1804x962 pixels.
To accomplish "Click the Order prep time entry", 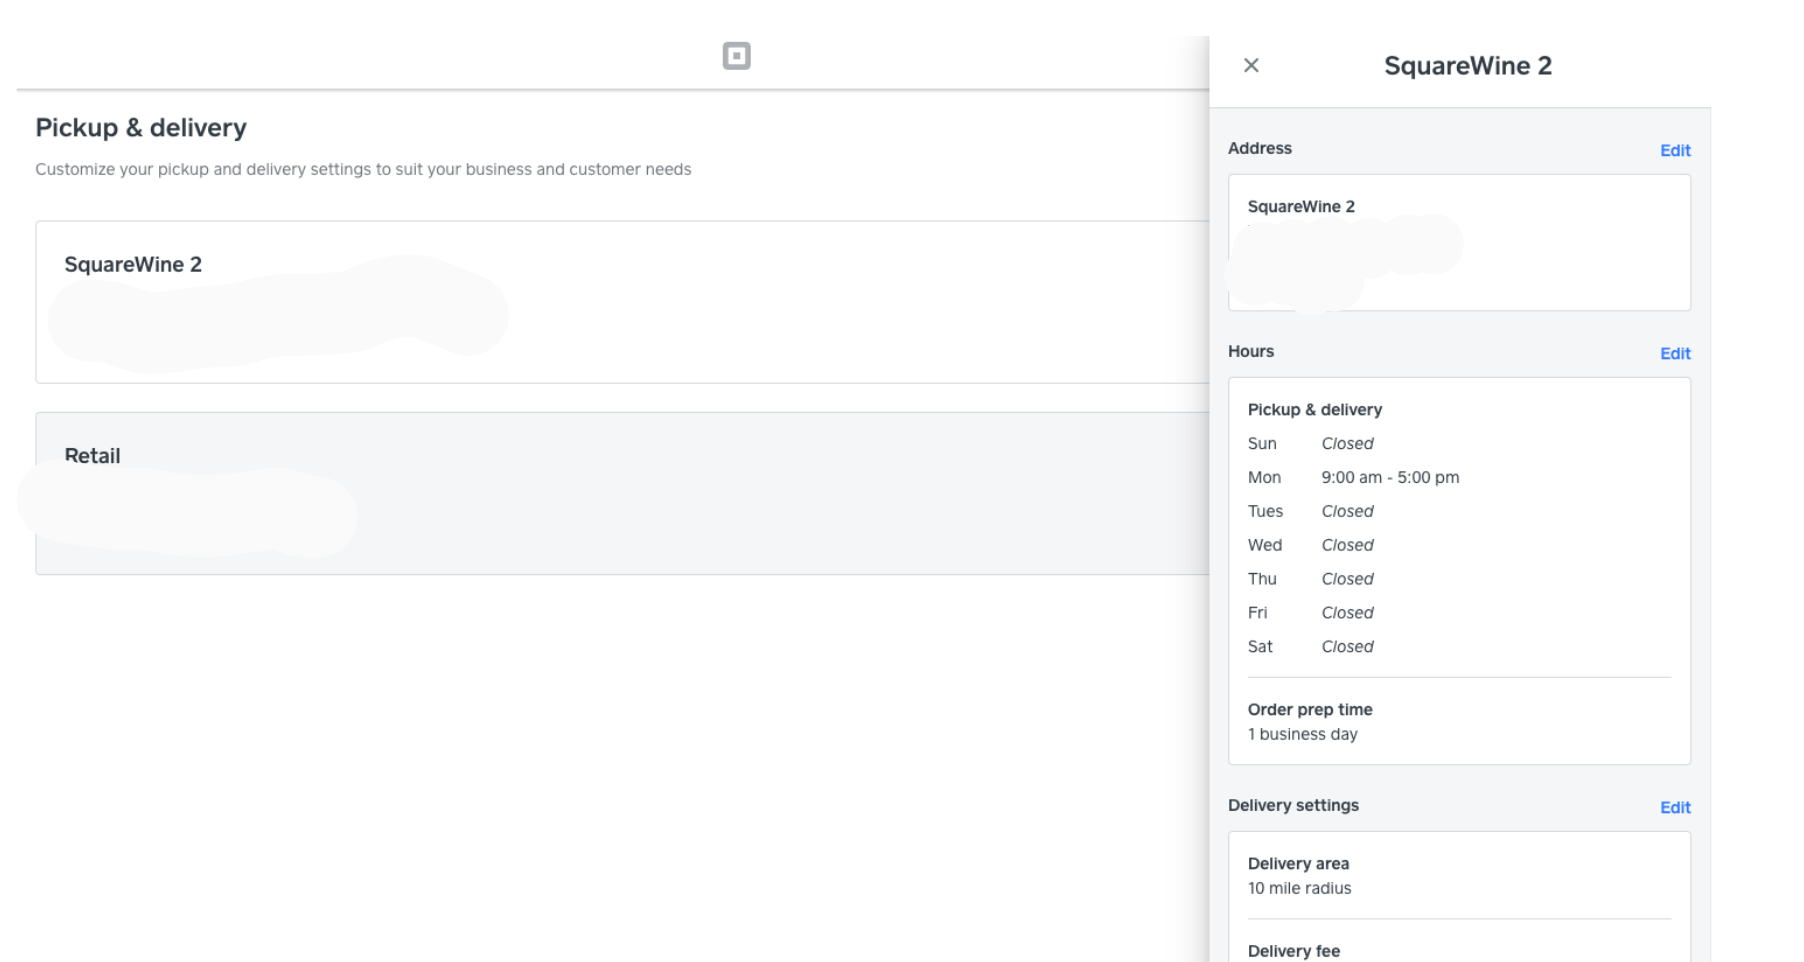I will tap(1310, 721).
